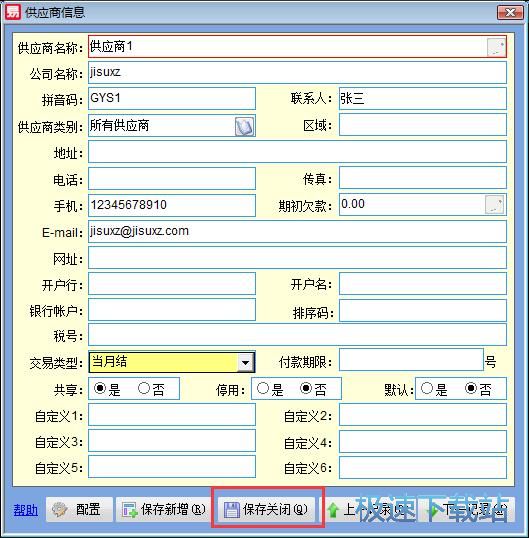This screenshot has height=538, width=529.
Task: Click the supplier name lookup icon
Action: click(x=496, y=47)
